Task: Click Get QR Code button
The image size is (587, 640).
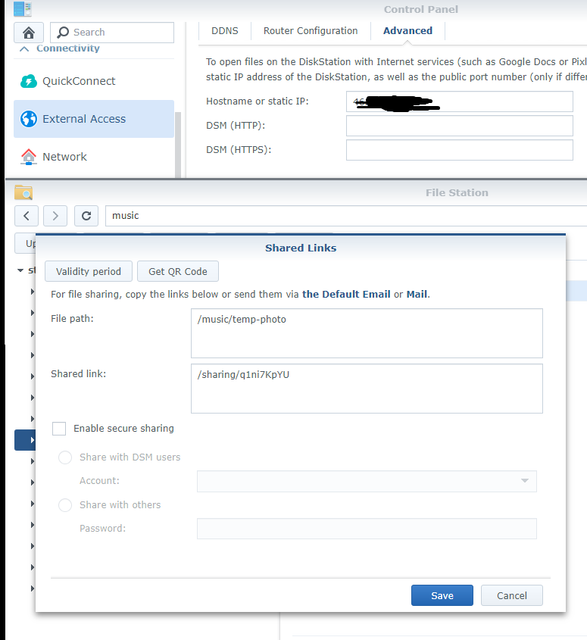Action: tap(178, 271)
